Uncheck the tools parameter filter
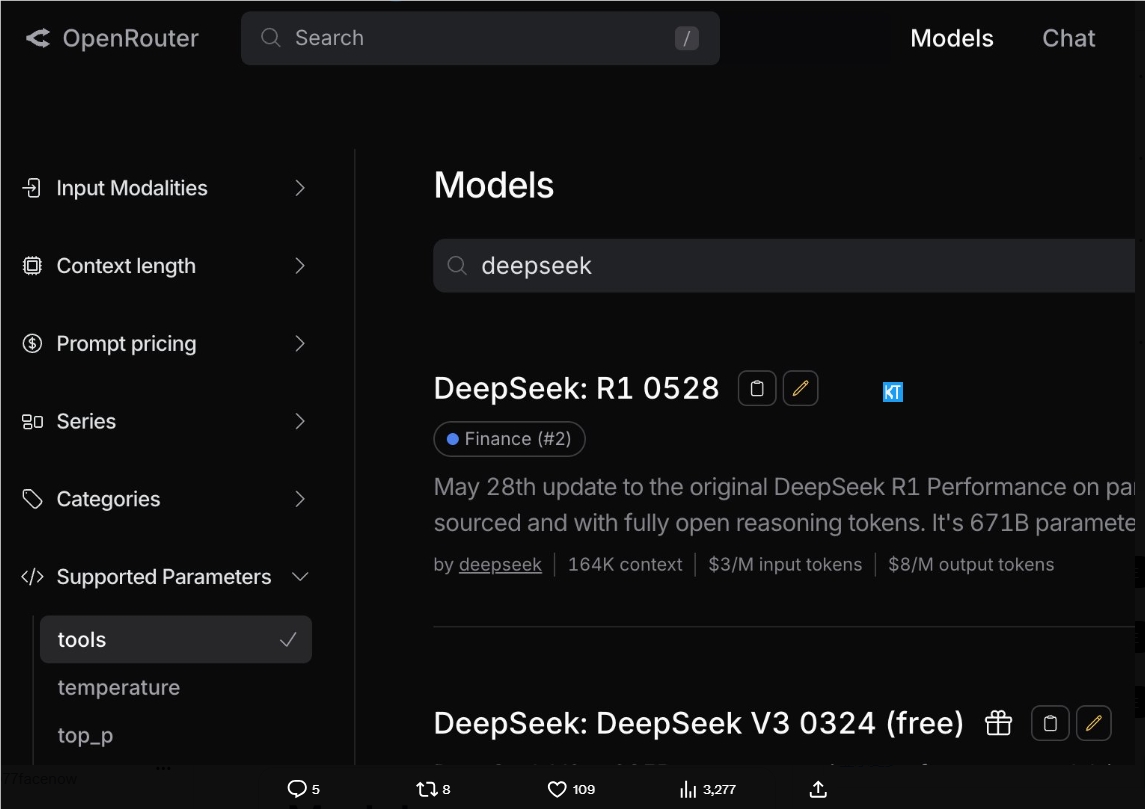The width and height of the screenshot is (1145, 809). (x=176, y=640)
